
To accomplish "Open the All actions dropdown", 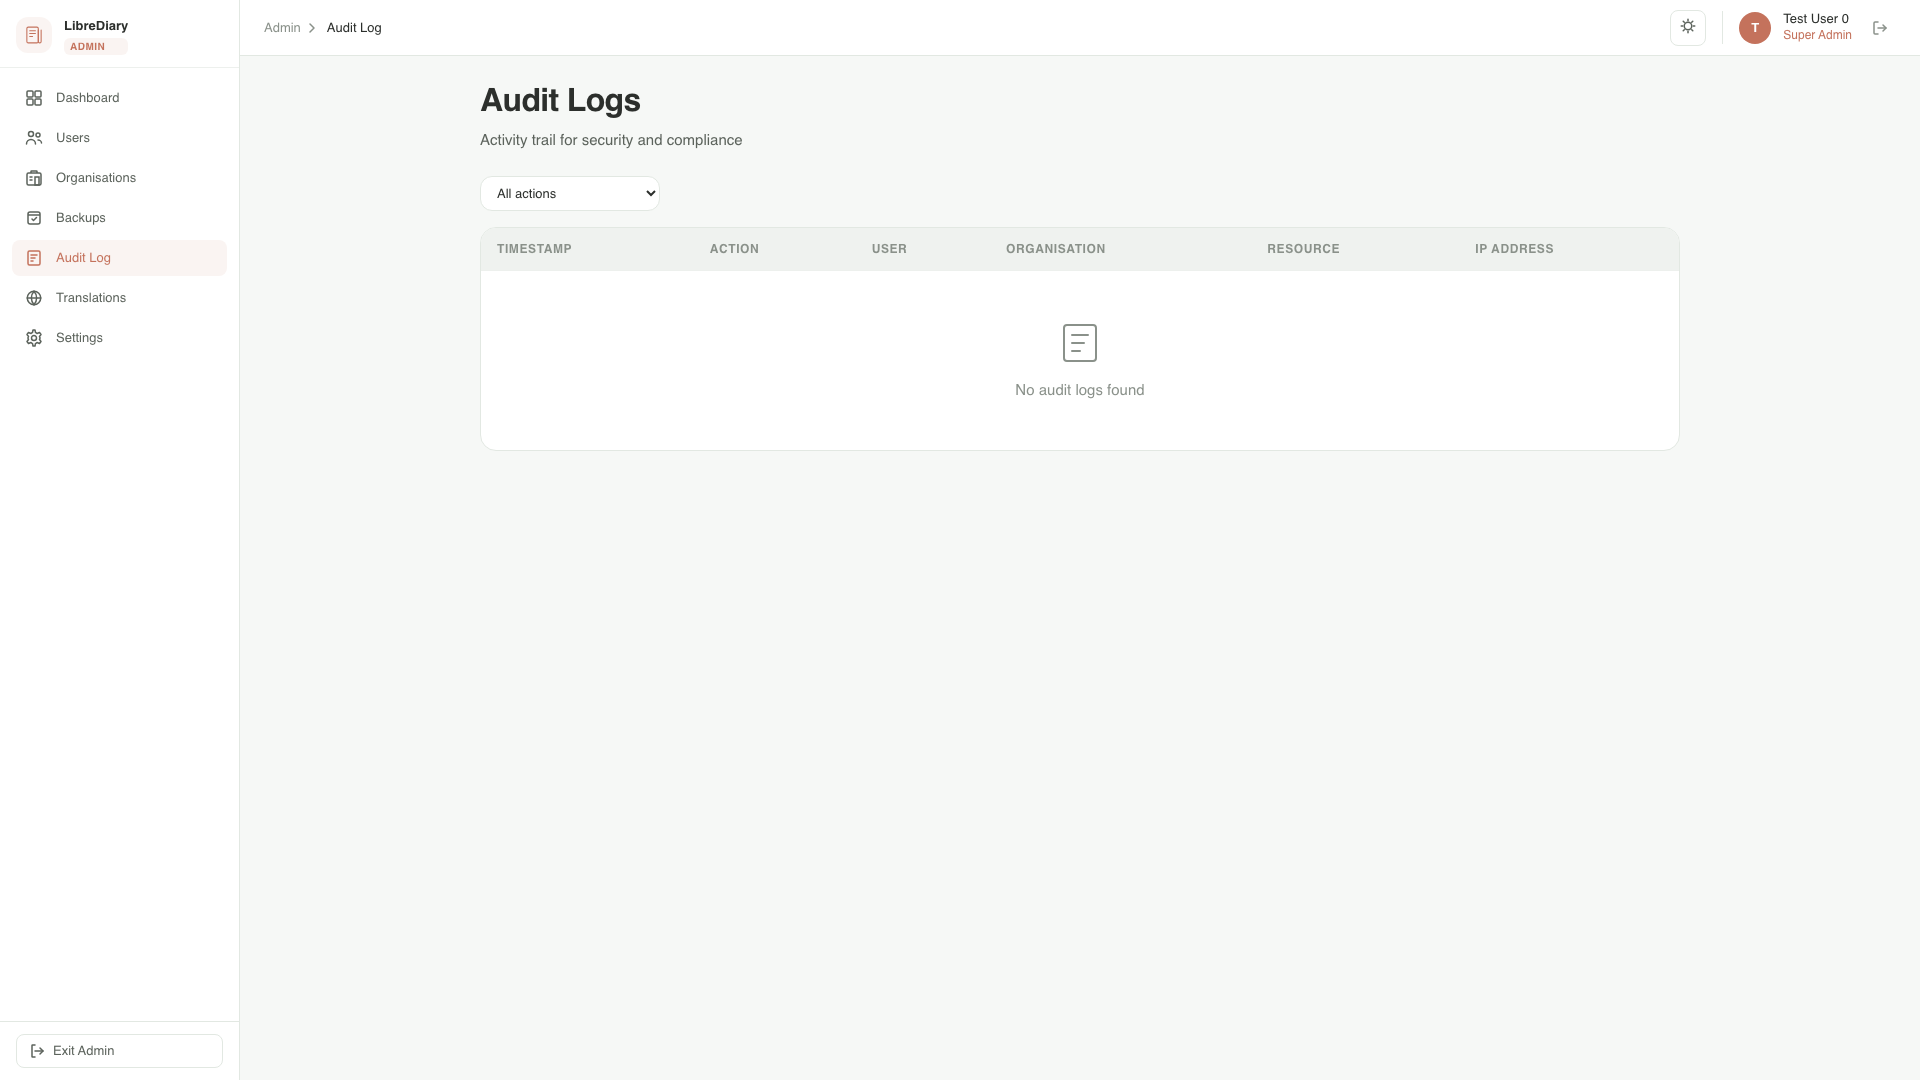I will (570, 193).
